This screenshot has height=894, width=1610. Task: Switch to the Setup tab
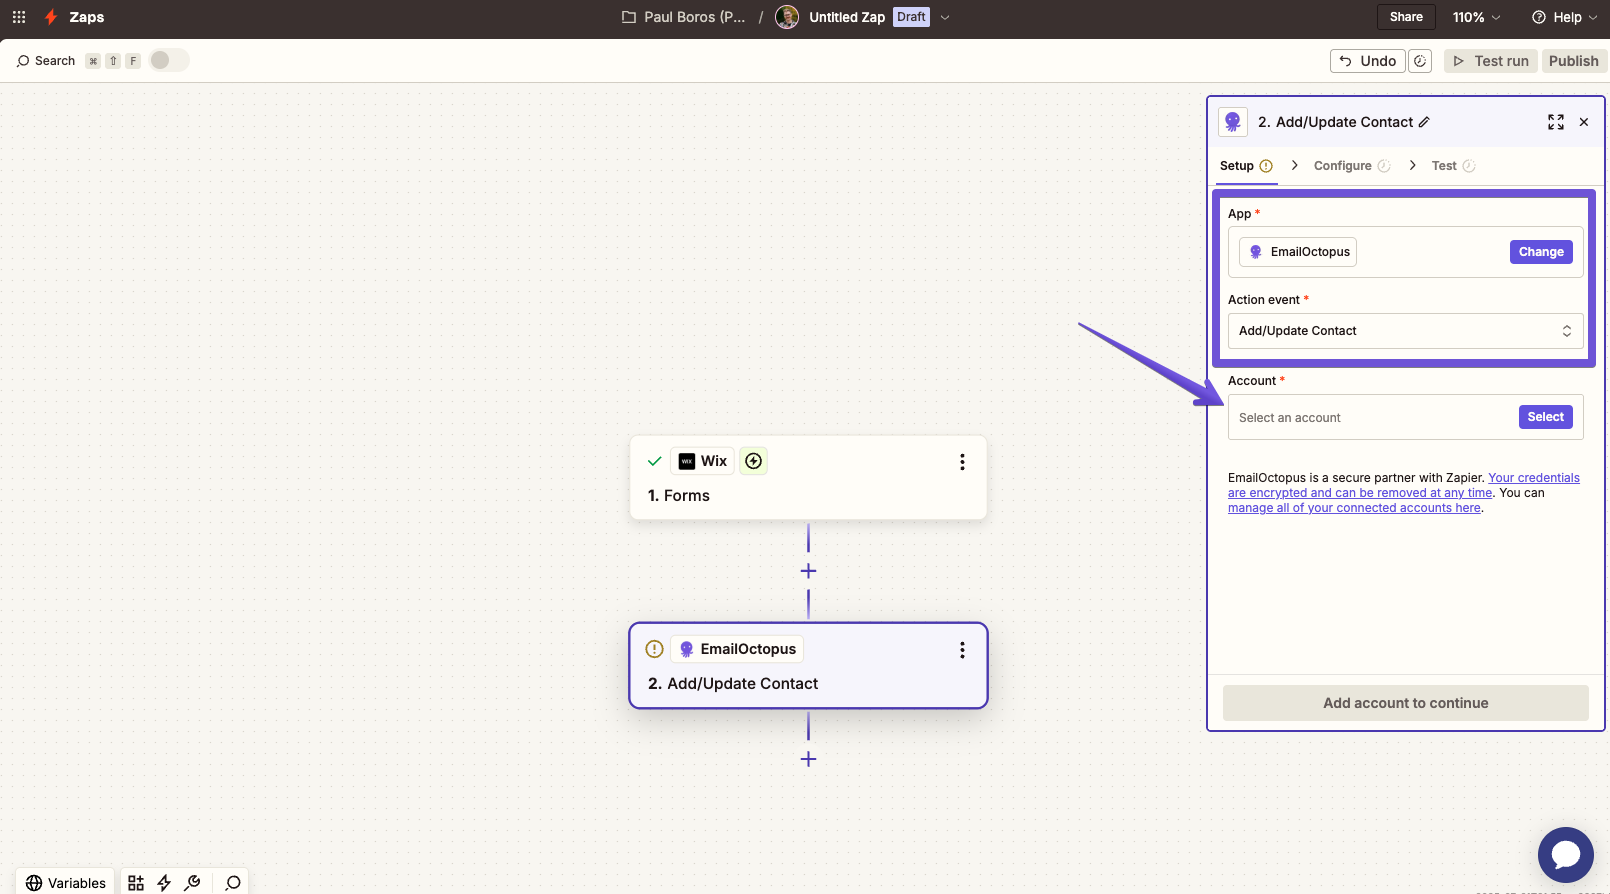pyautogui.click(x=1246, y=166)
